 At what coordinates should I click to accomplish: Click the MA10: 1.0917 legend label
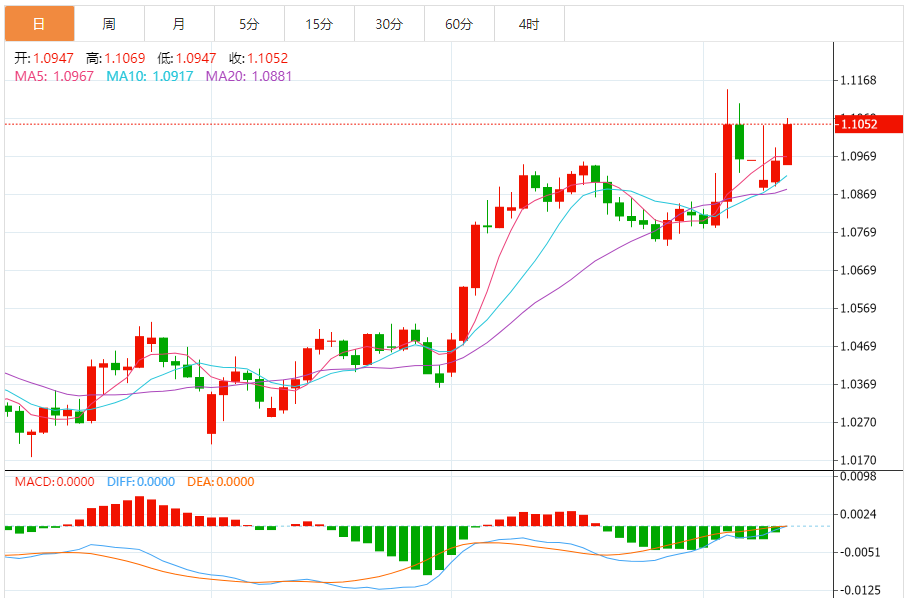click(150, 77)
